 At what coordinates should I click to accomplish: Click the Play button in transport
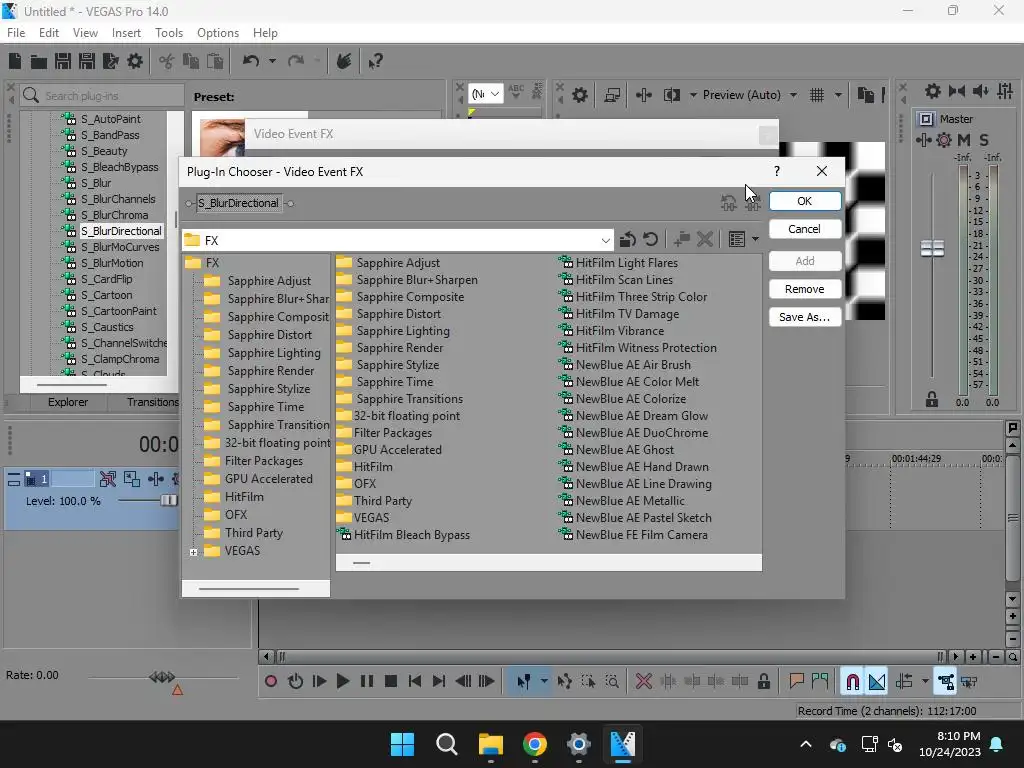tap(342, 682)
